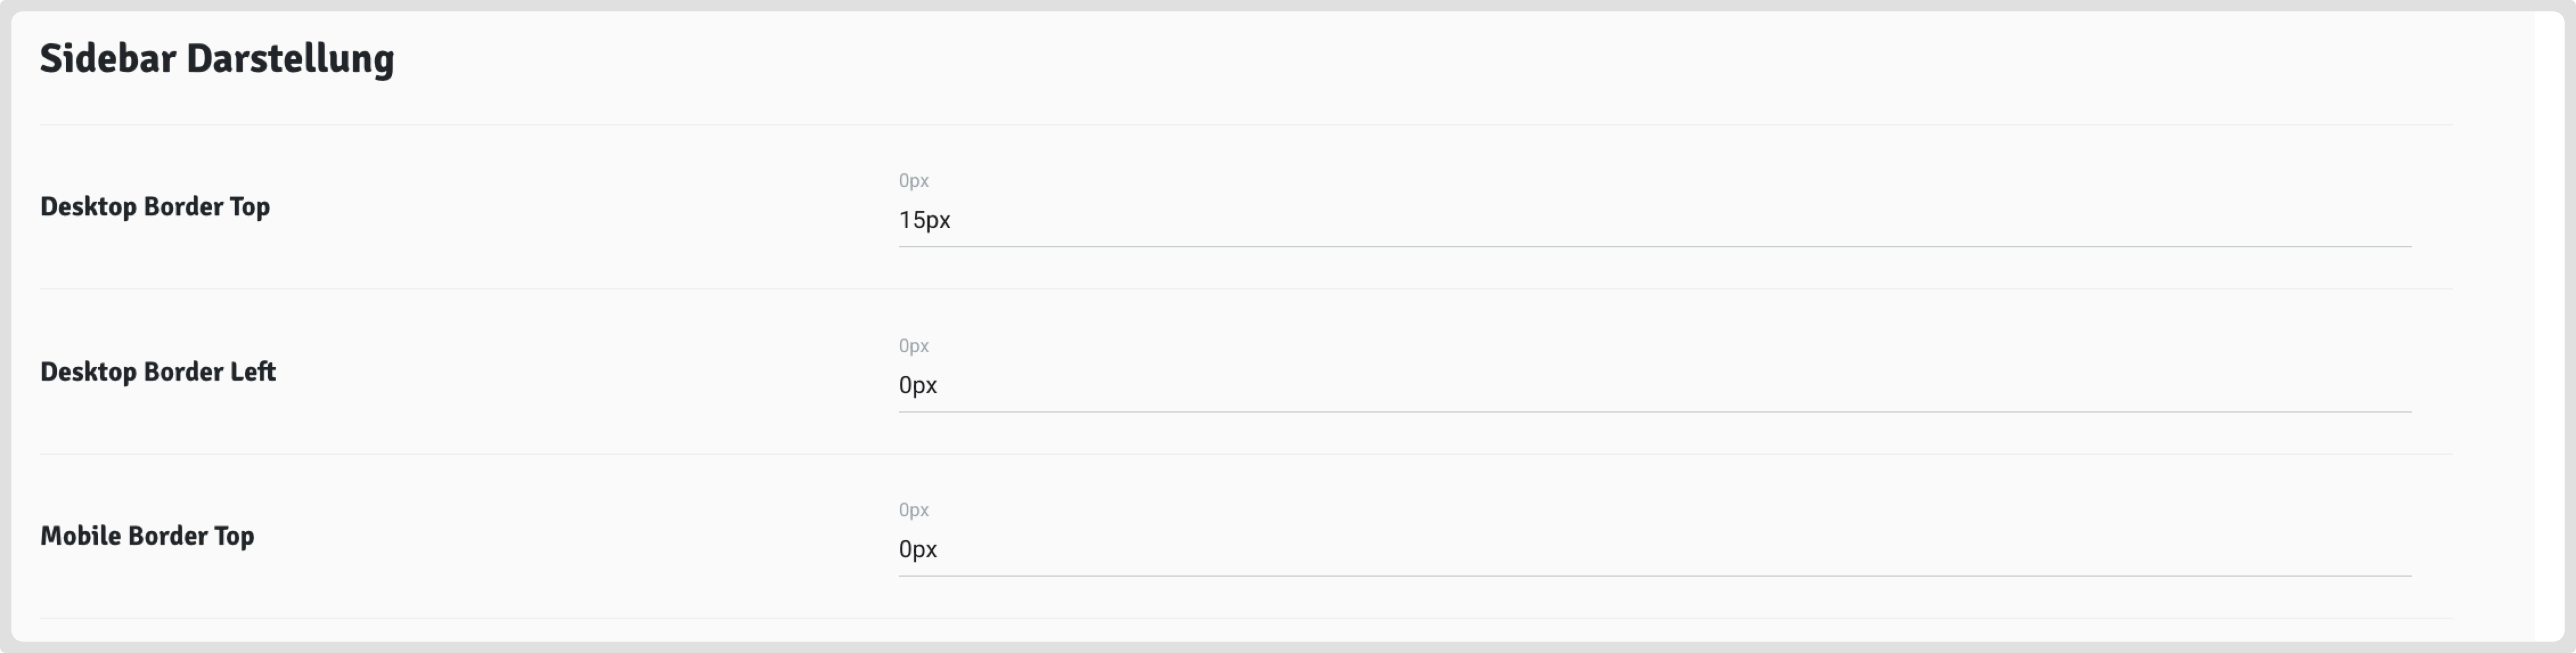Focus the Desktop Border Left input field
Viewport: 2576px width, 653px height.
tap(1654, 385)
